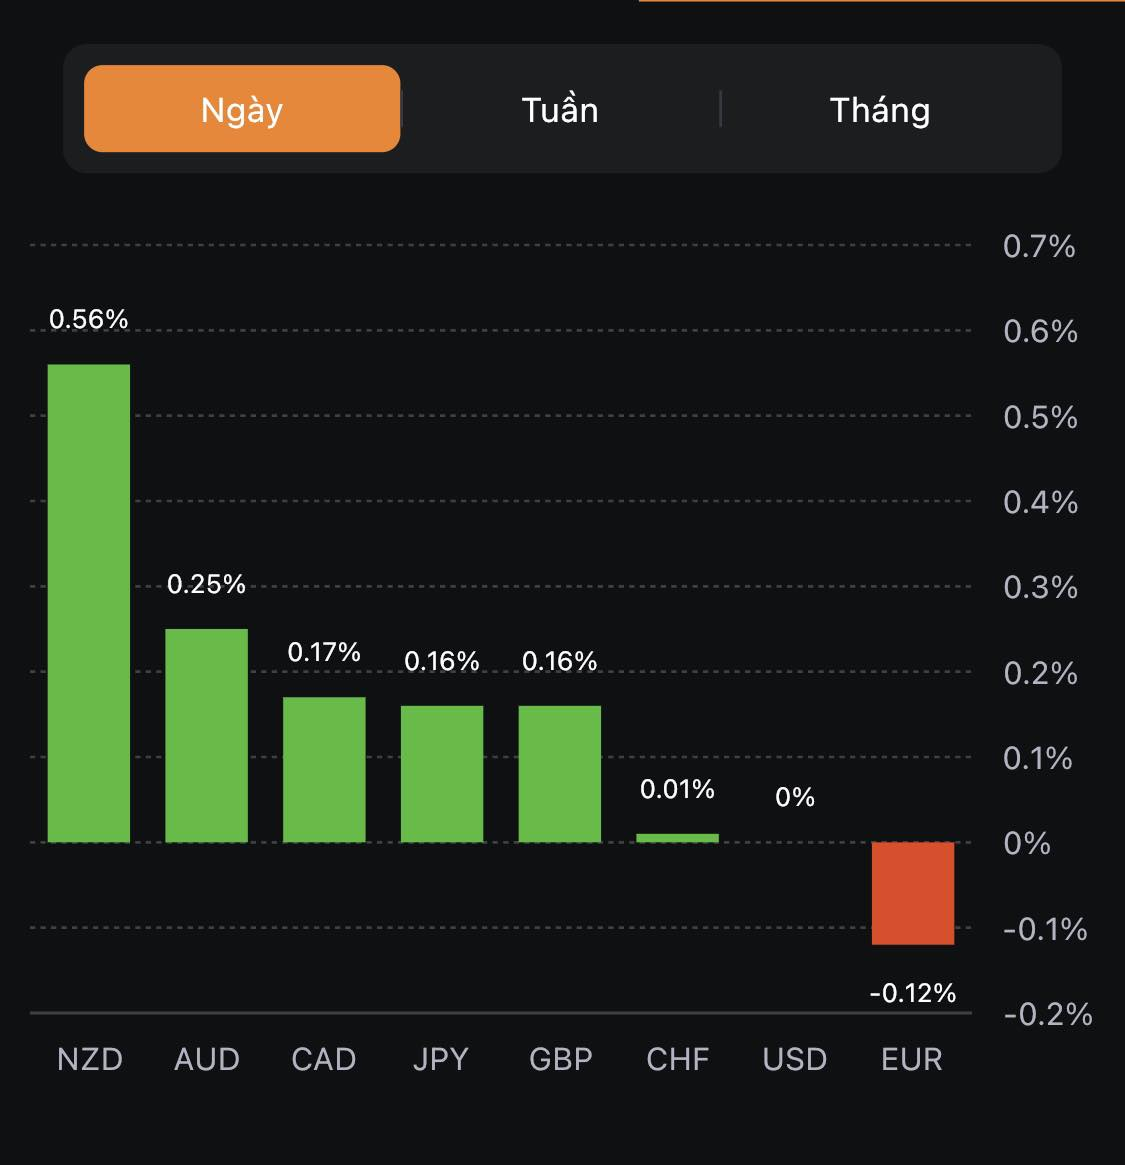Tap the 0.56% value label
The width and height of the screenshot is (1125, 1165).
pyautogui.click(x=89, y=319)
